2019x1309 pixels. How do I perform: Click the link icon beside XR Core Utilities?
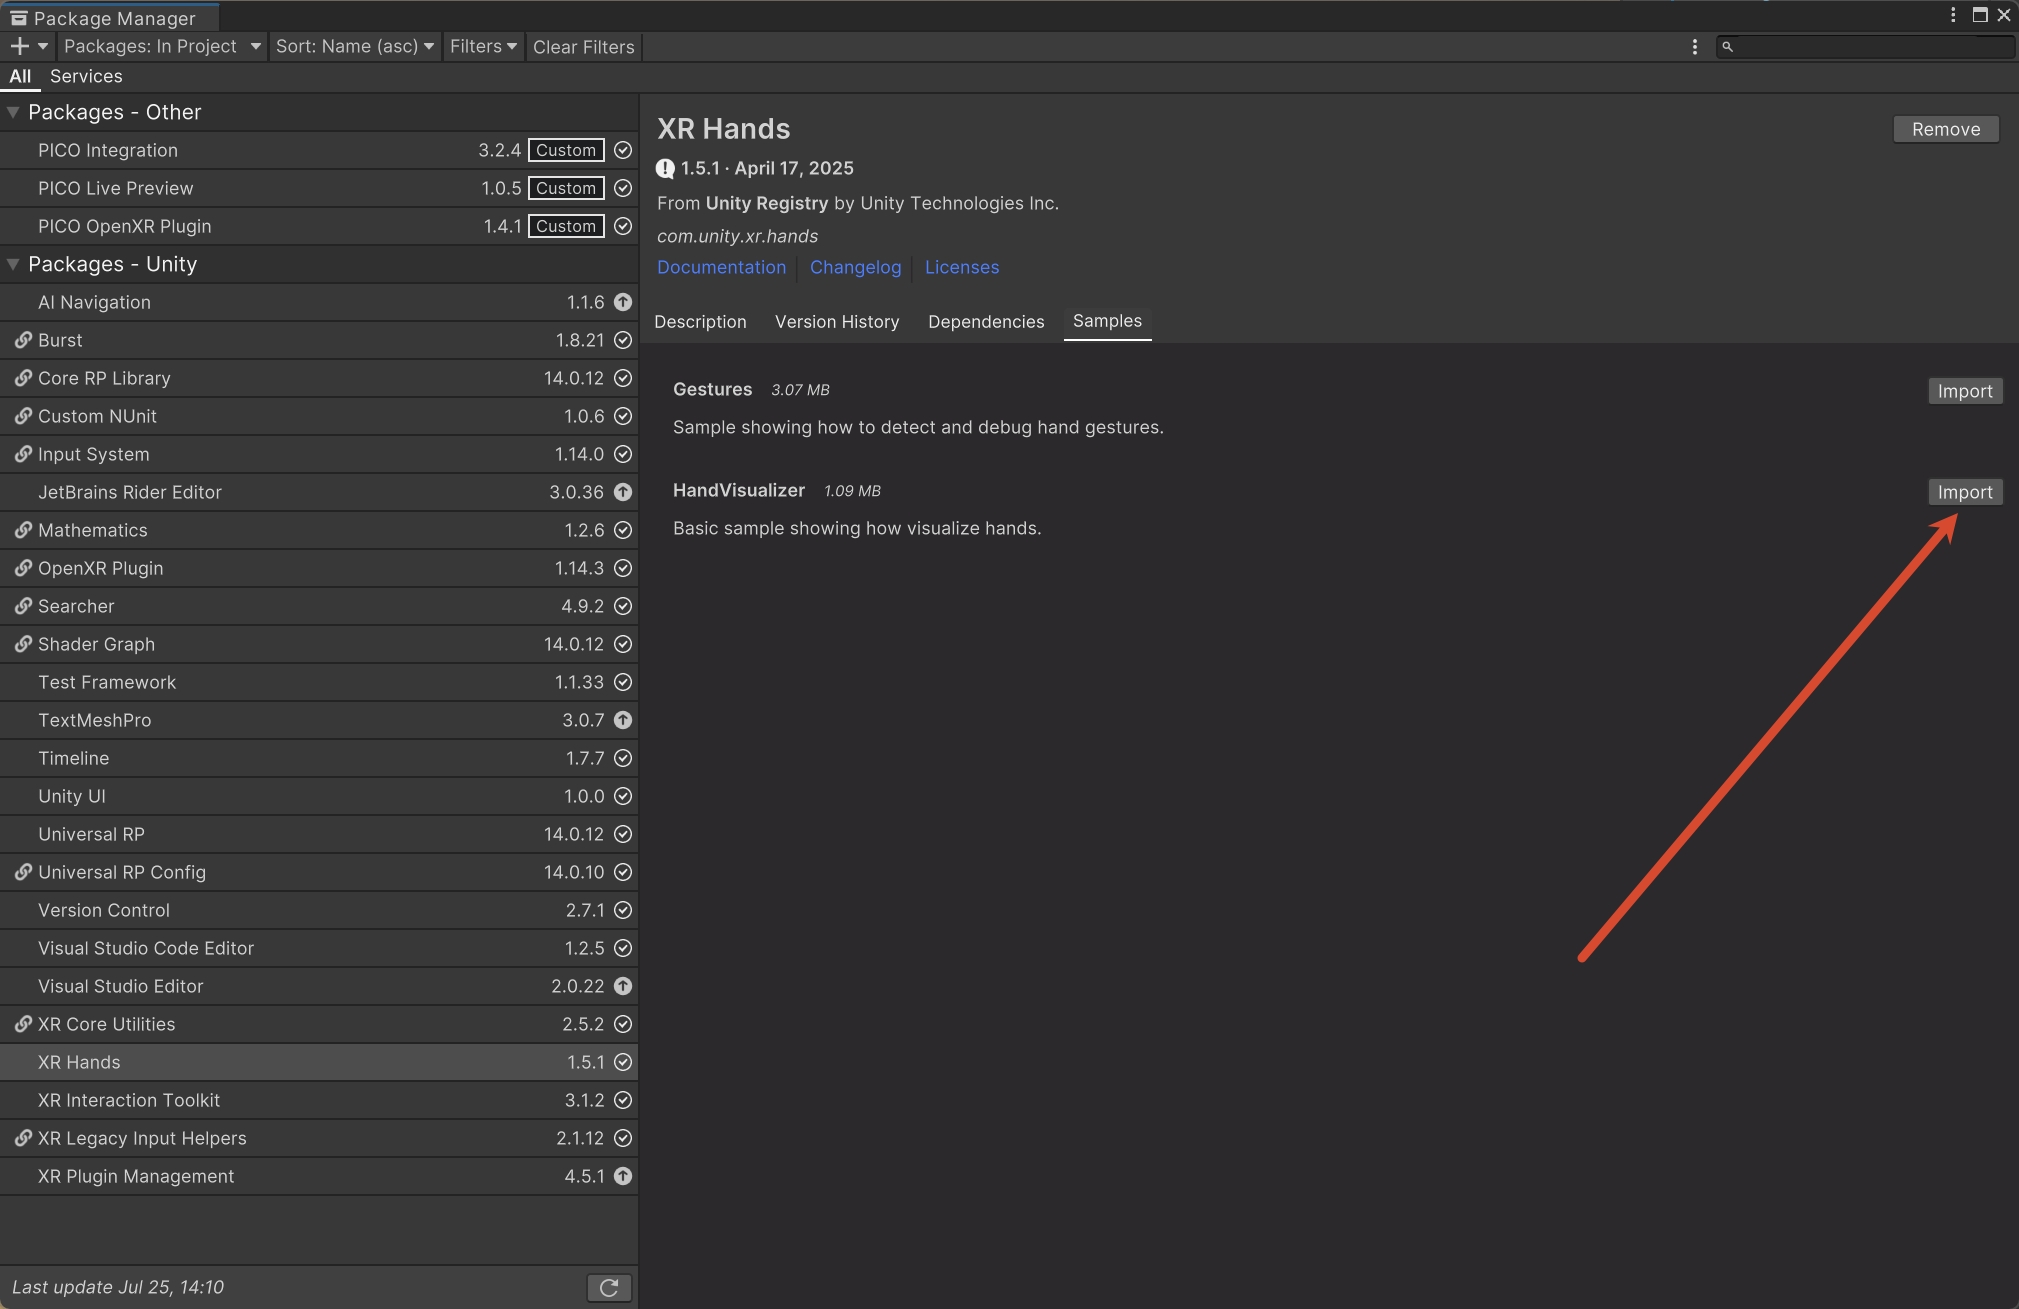click(23, 1024)
